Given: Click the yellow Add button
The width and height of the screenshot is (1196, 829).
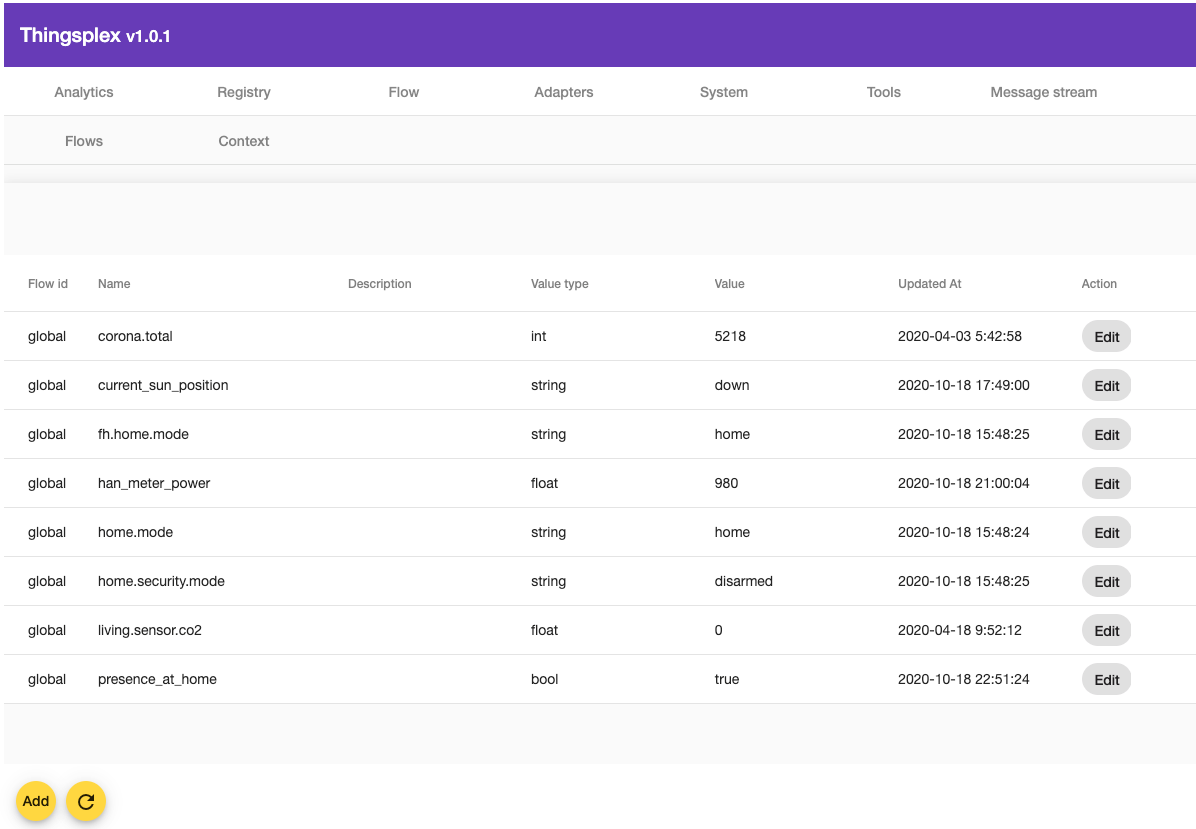Looking at the screenshot, I should 36,801.
